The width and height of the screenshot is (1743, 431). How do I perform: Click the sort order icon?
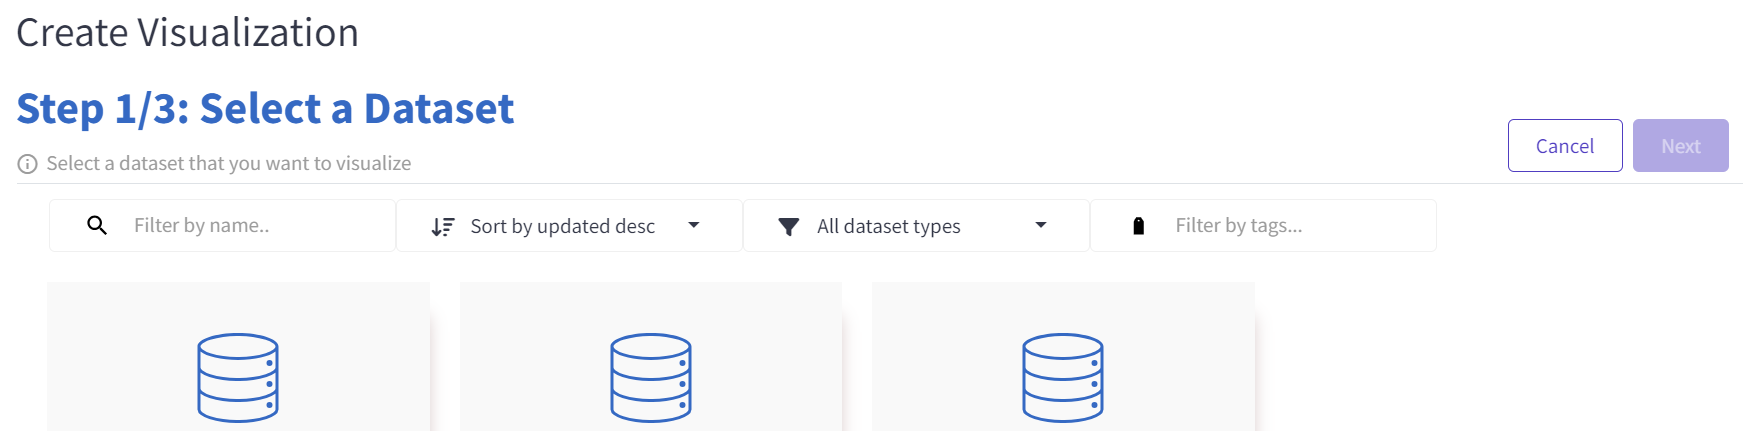pyautogui.click(x=443, y=227)
